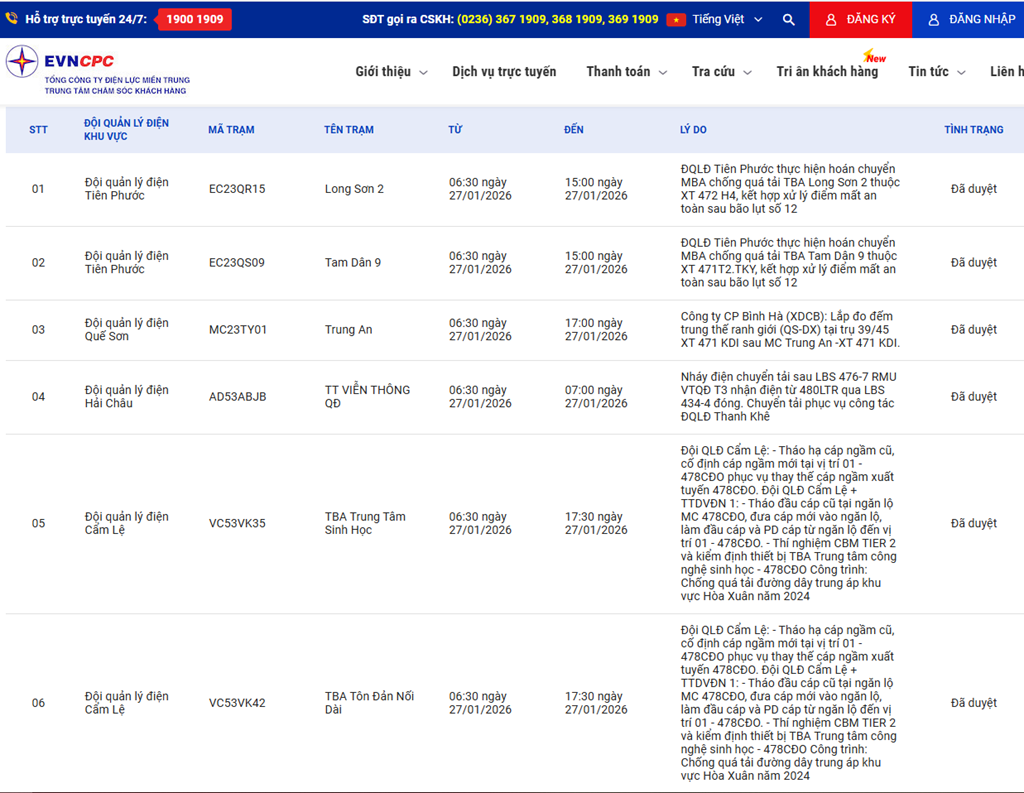
Task: Click the Tên trạm column header
Action: pos(348,130)
